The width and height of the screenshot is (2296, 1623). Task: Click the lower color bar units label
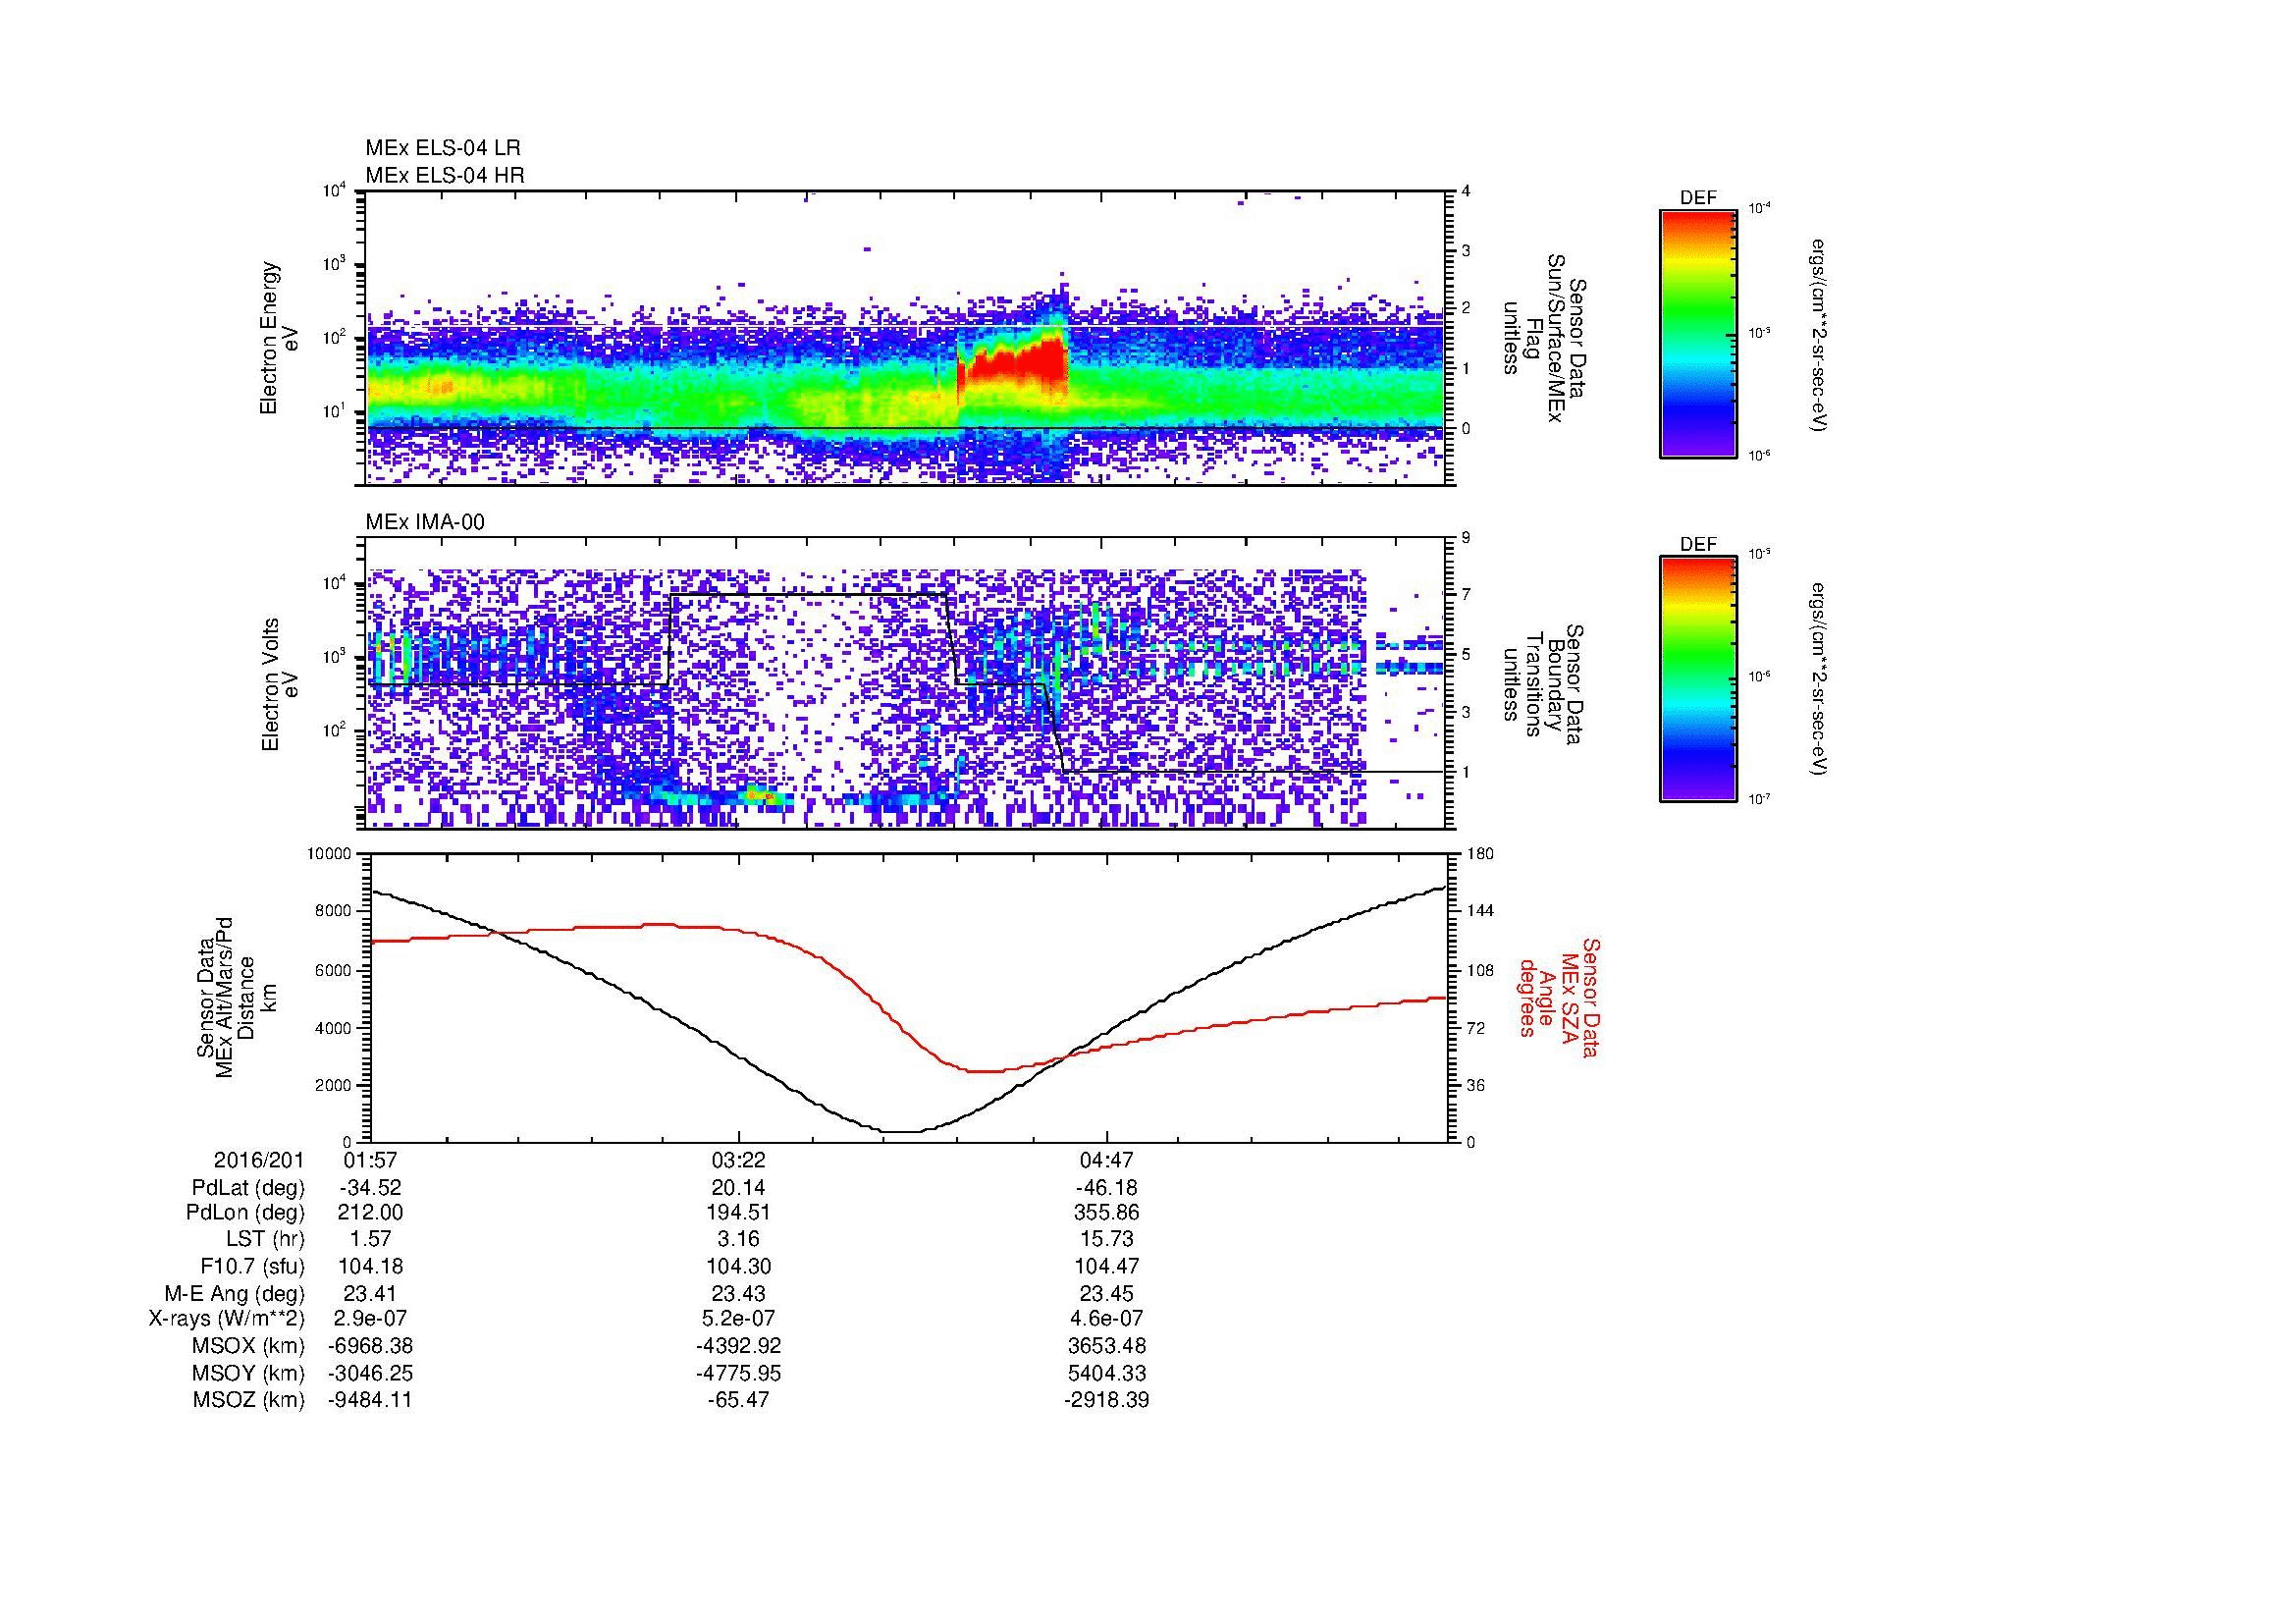(x=1820, y=680)
